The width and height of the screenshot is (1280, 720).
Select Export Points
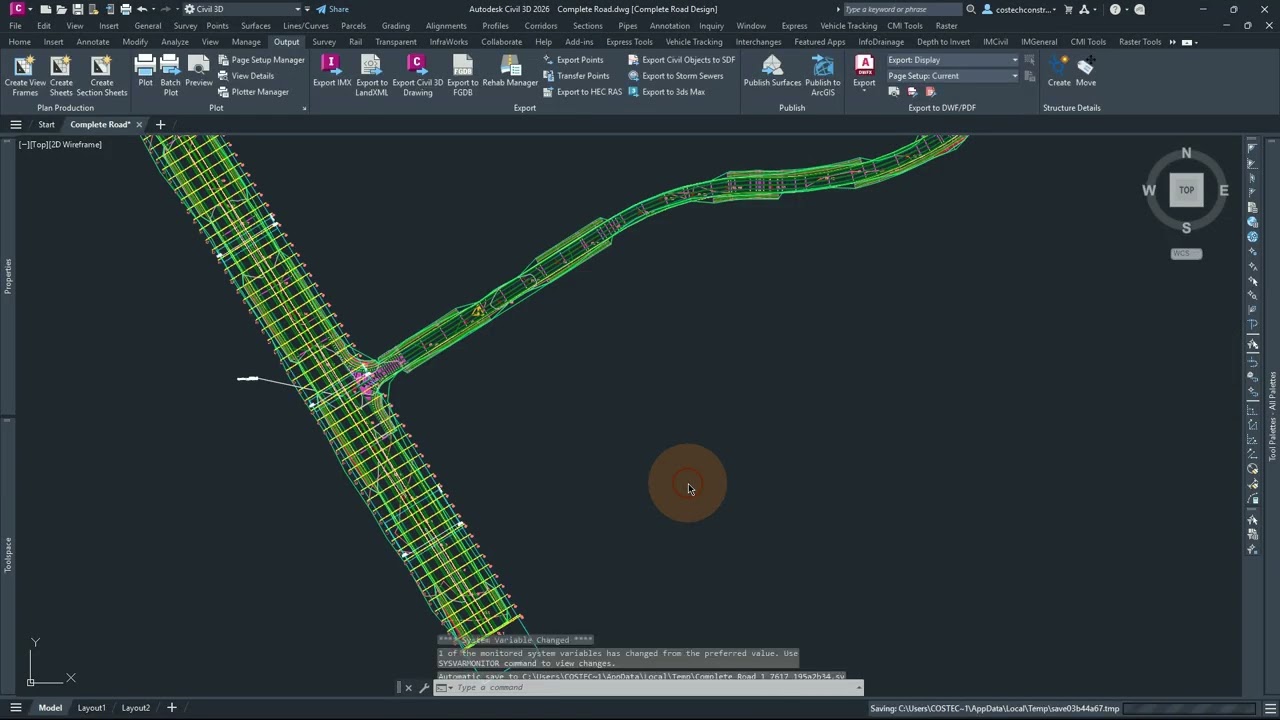point(573,60)
